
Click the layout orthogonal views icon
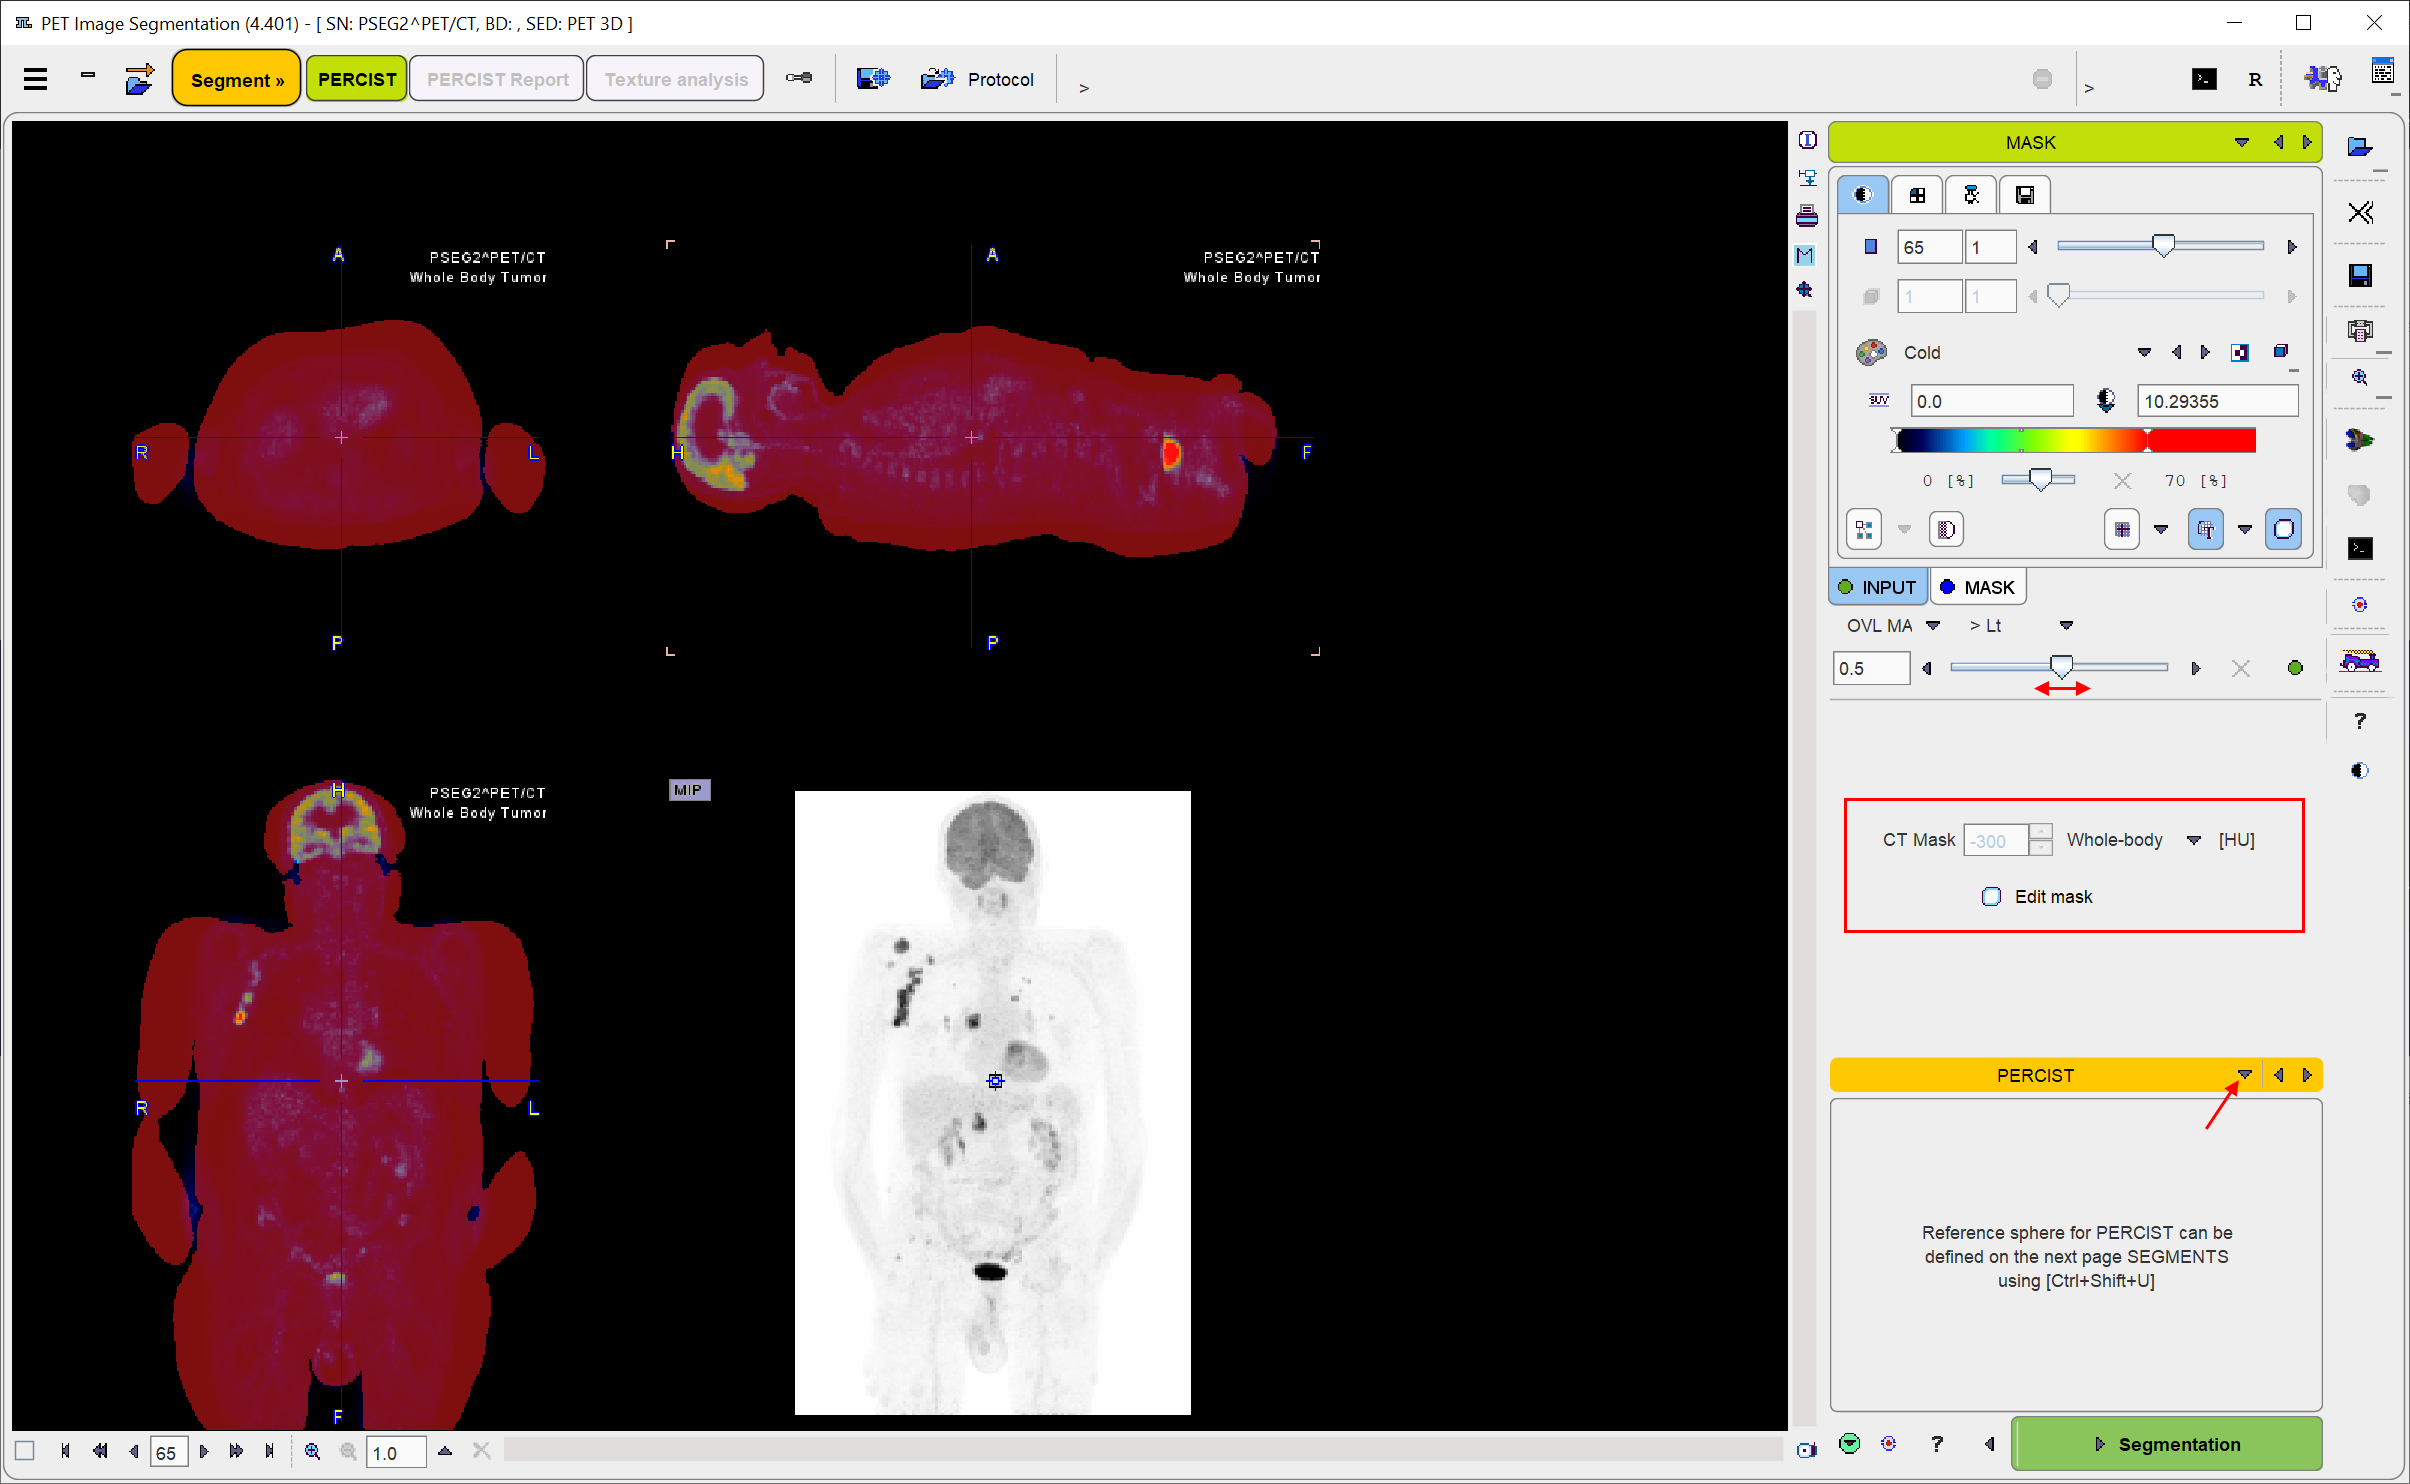(1864, 530)
